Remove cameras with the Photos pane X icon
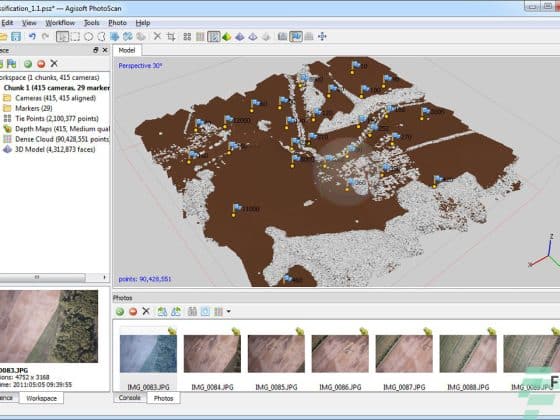The width and height of the screenshot is (560, 420). click(x=146, y=311)
